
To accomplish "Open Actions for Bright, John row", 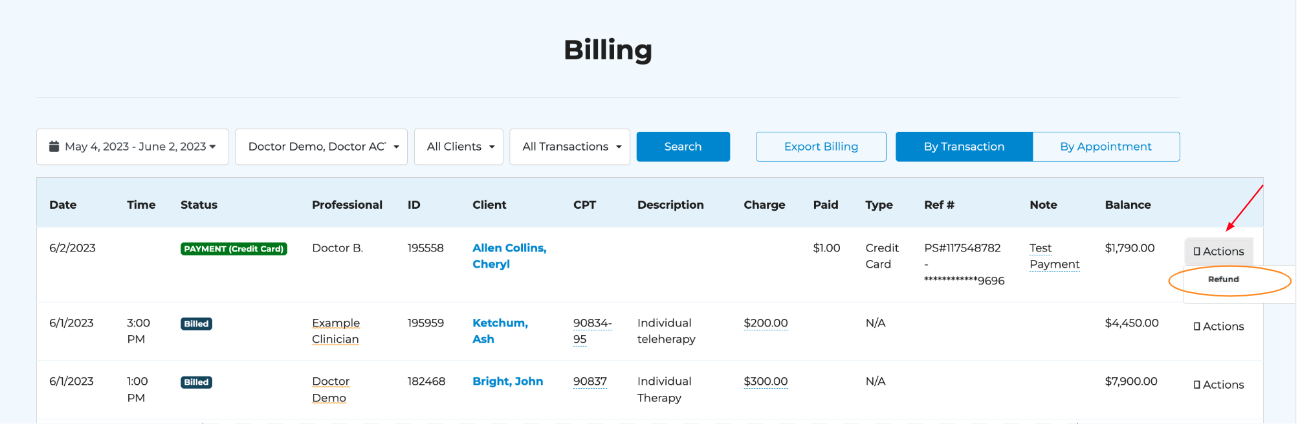I will pyautogui.click(x=1218, y=384).
